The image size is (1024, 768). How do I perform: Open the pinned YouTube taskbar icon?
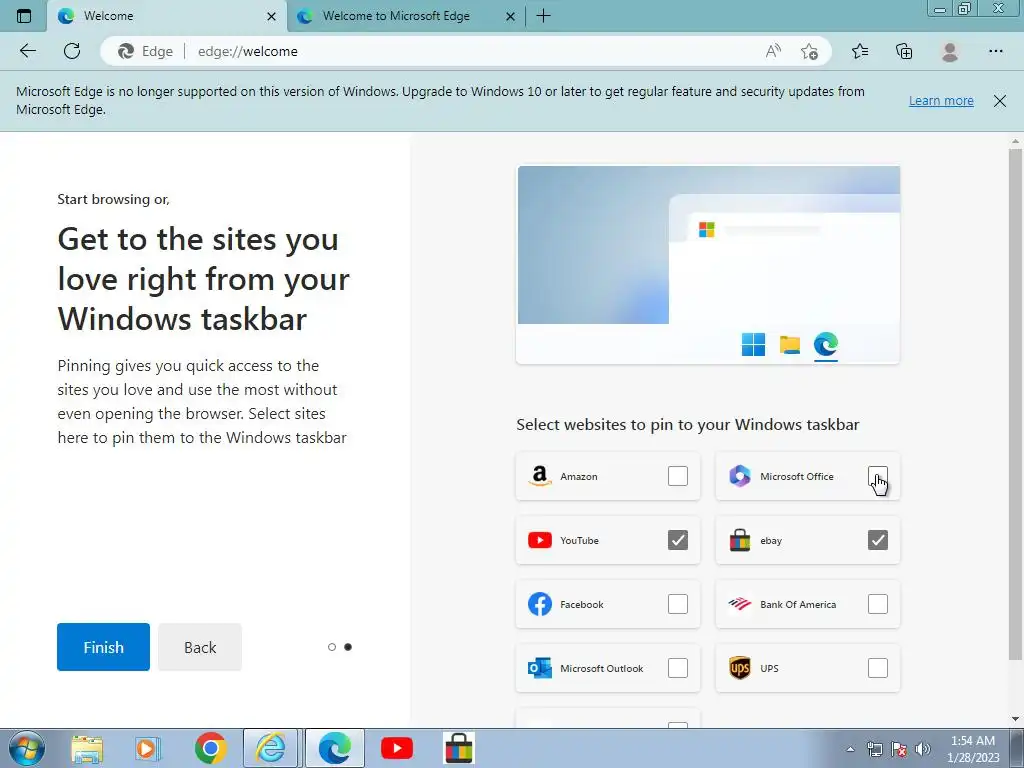[396, 748]
